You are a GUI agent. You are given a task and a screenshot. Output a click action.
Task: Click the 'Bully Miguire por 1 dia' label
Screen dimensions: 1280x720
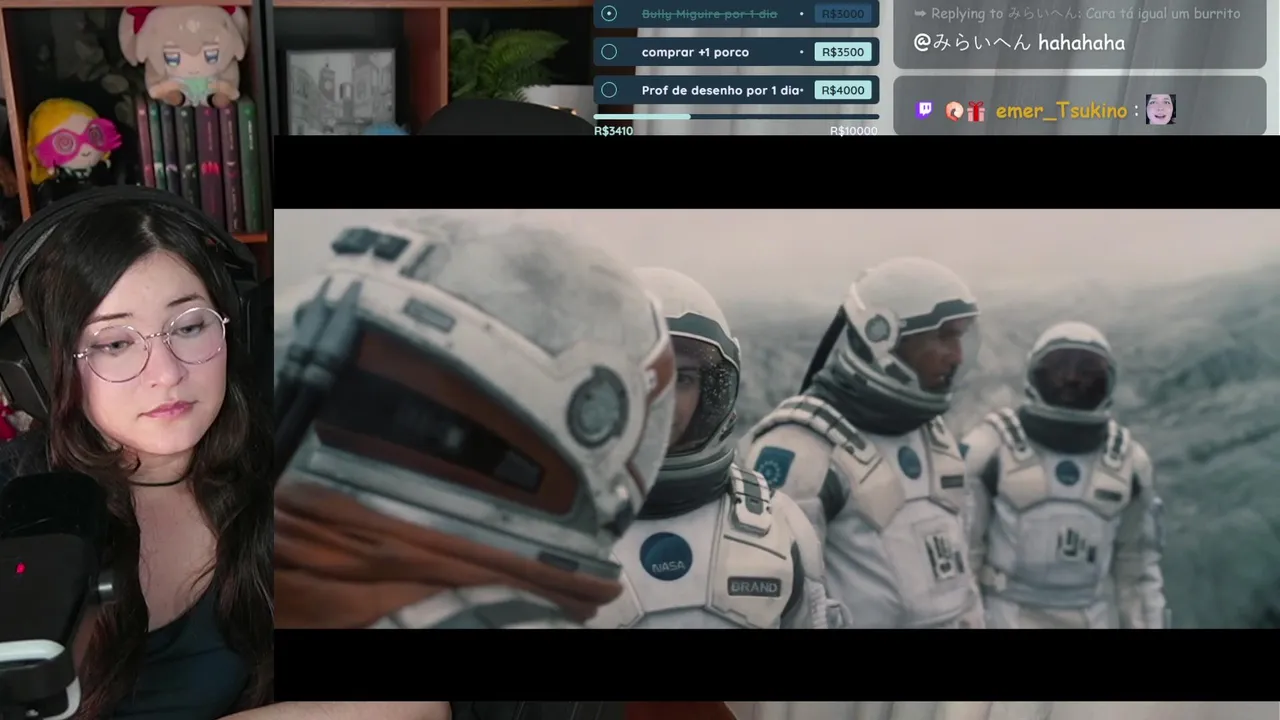(709, 14)
